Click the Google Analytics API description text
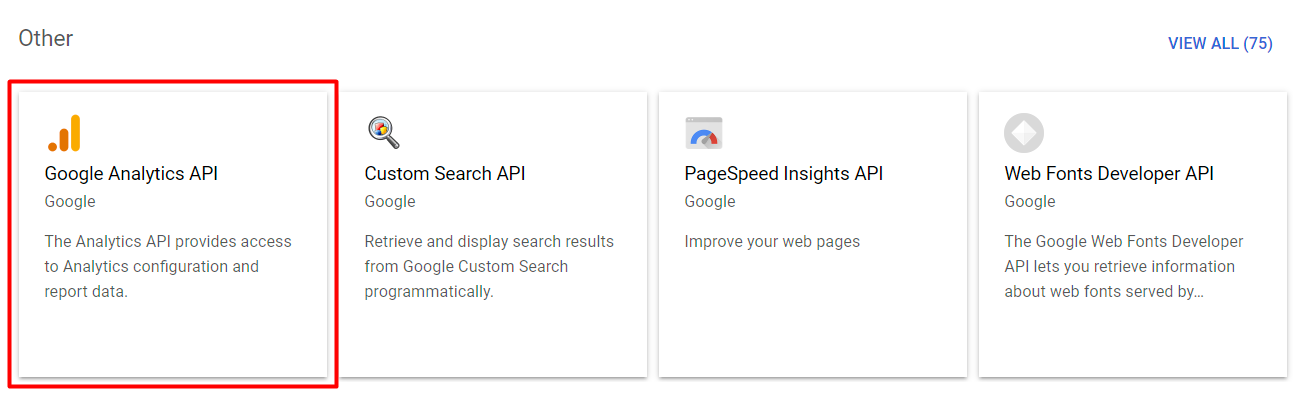This screenshot has height=397, width=1305. coord(168,267)
